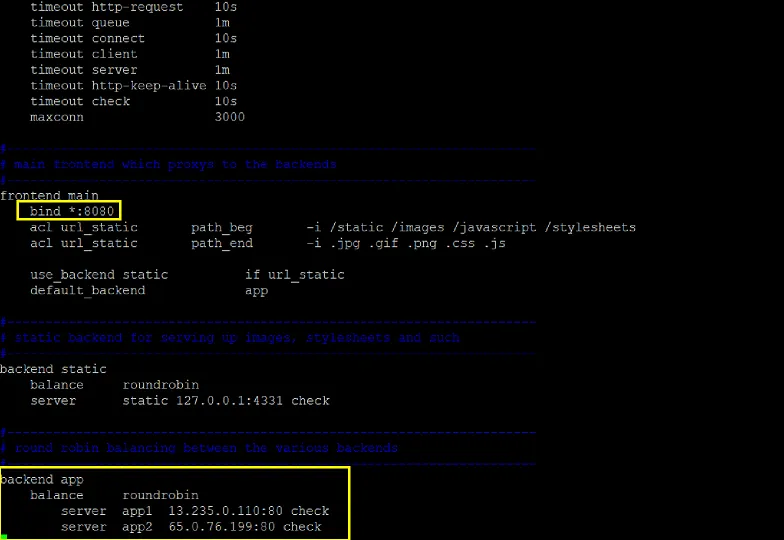Click the backend static section header
Image resolution: width=784 pixels, height=540 pixels.
coord(53,369)
